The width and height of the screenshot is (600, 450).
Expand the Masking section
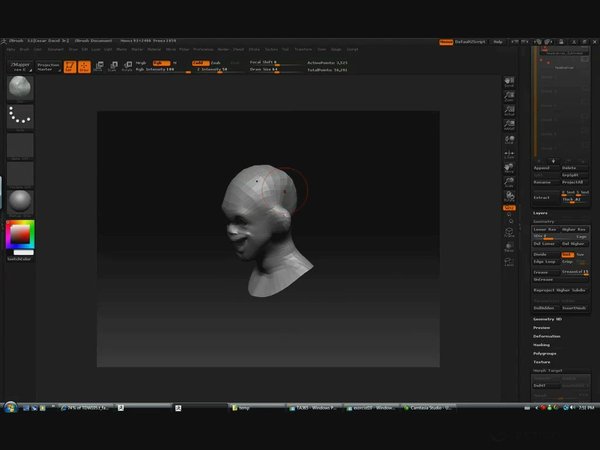tap(541, 345)
